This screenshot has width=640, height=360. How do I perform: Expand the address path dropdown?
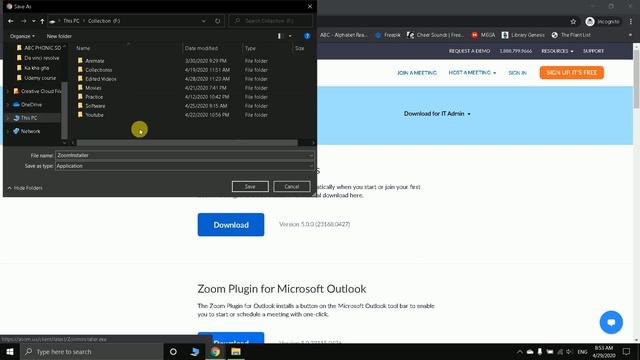coord(204,21)
